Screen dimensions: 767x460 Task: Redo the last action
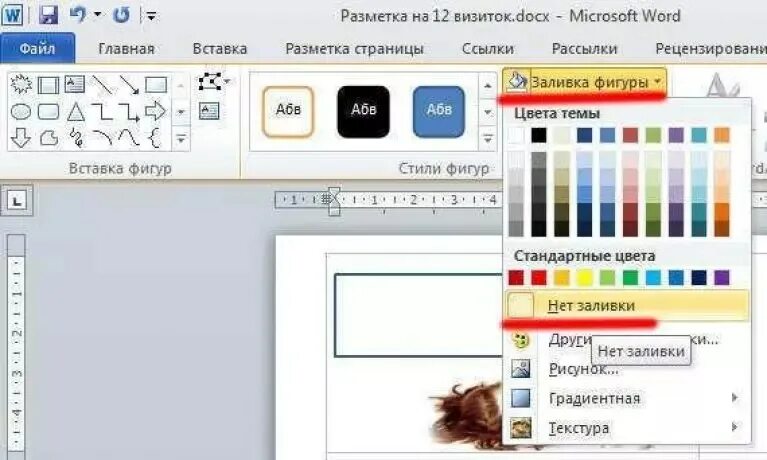121,15
